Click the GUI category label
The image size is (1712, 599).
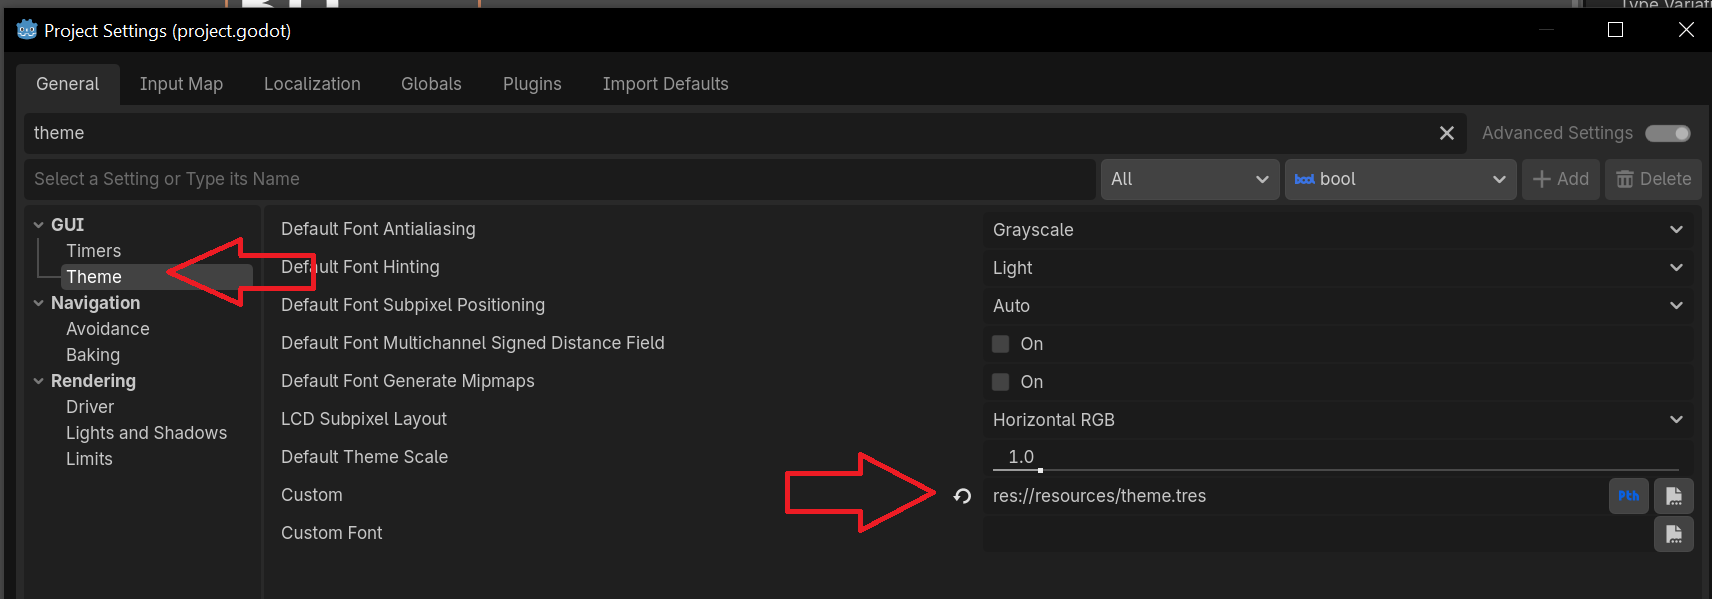[x=67, y=225]
